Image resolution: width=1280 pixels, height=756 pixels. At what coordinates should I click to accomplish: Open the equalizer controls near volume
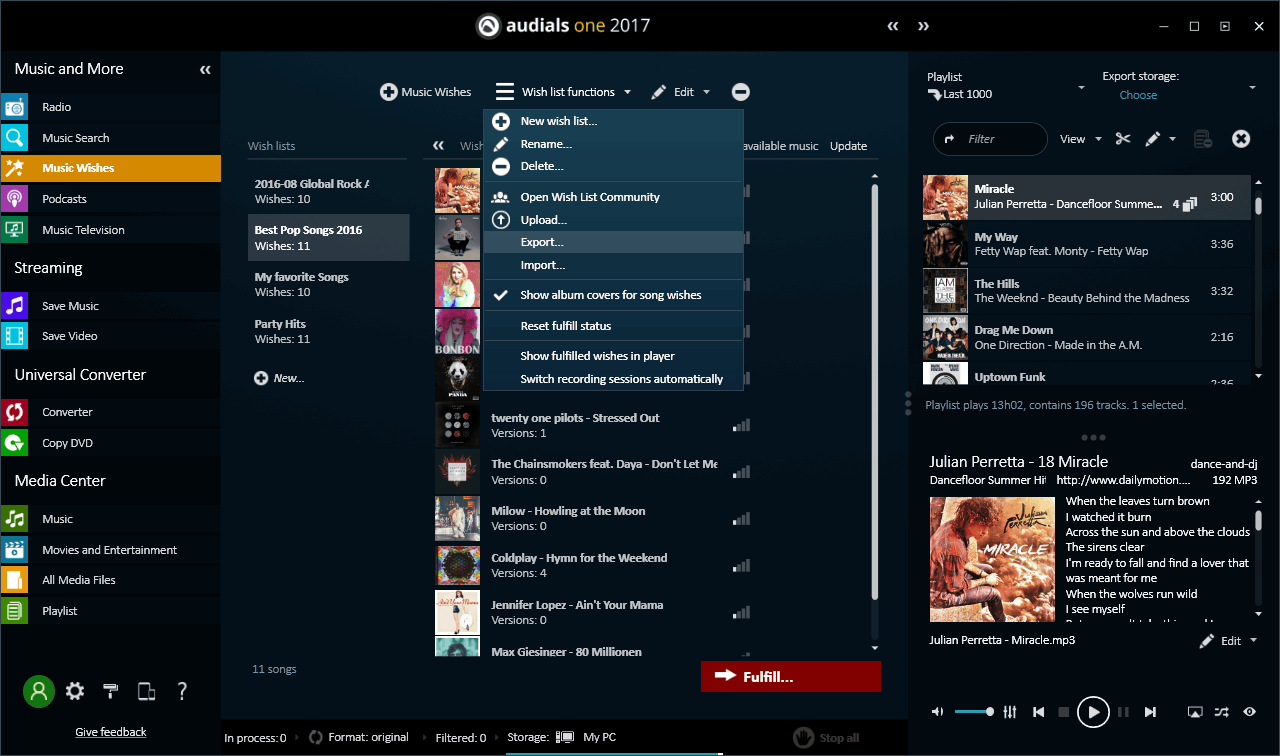pos(1009,711)
